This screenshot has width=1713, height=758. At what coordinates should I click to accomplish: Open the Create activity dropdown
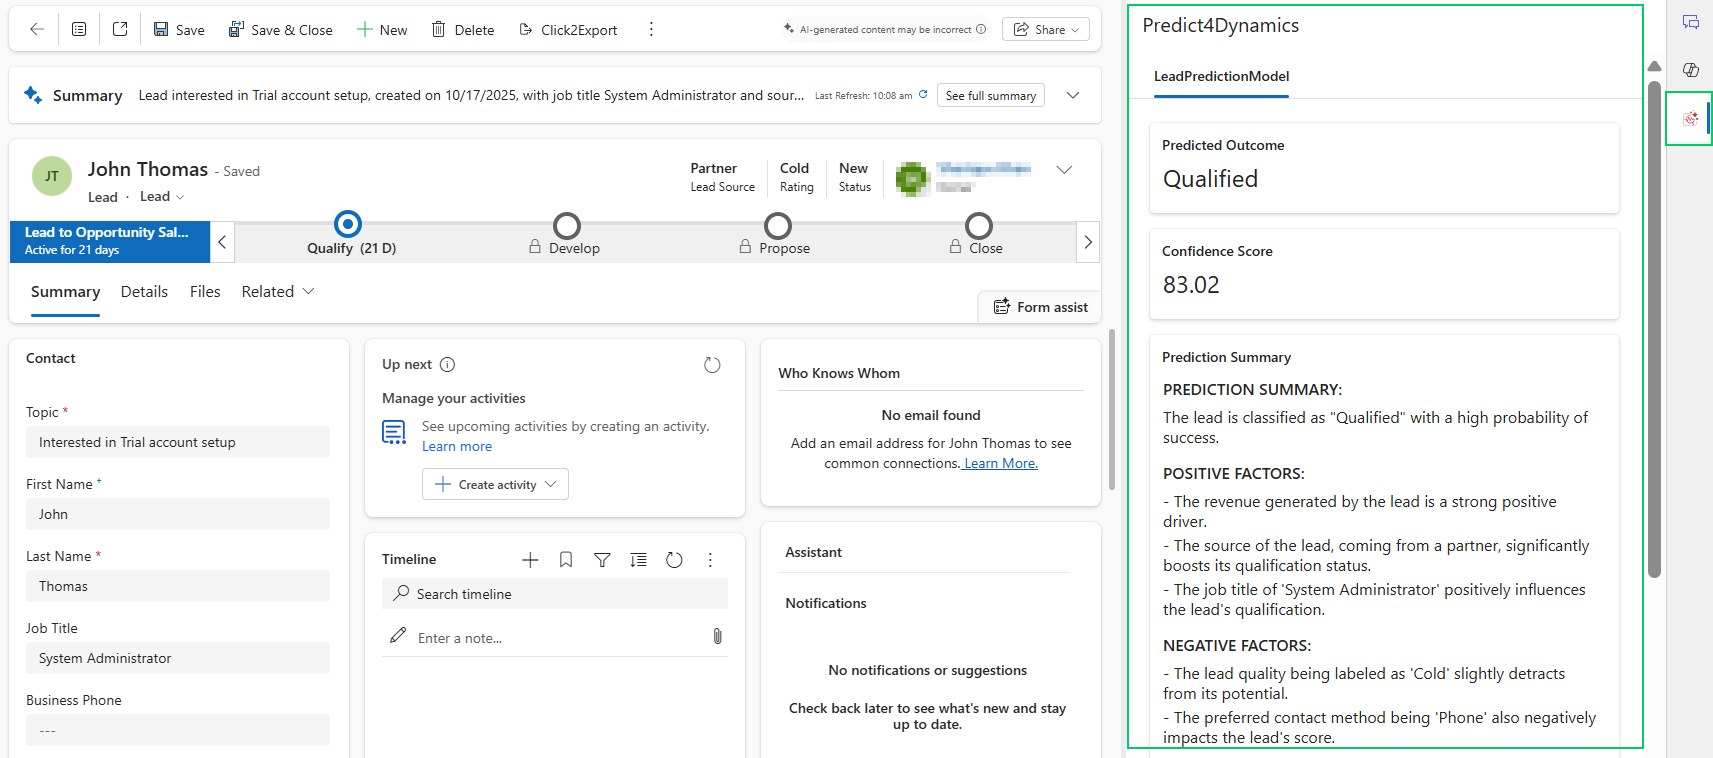click(496, 484)
